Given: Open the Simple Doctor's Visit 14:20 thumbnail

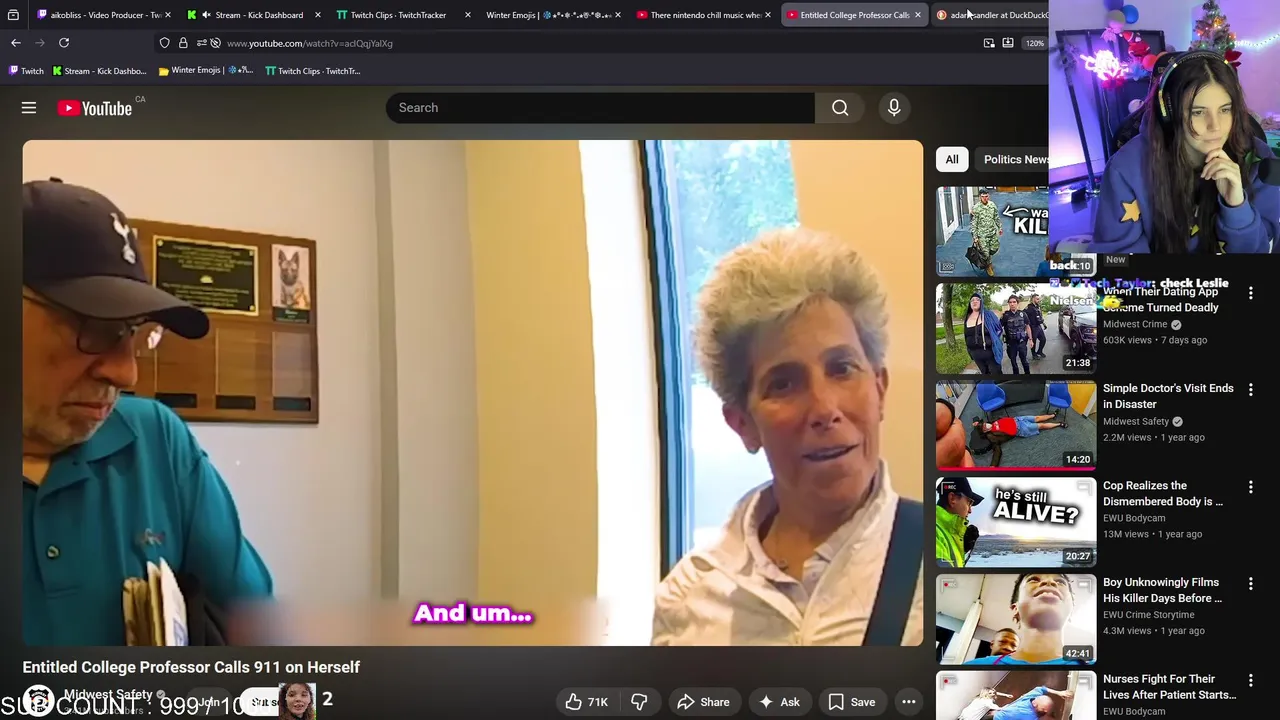Looking at the screenshot, I should [x=1016, y=425].
